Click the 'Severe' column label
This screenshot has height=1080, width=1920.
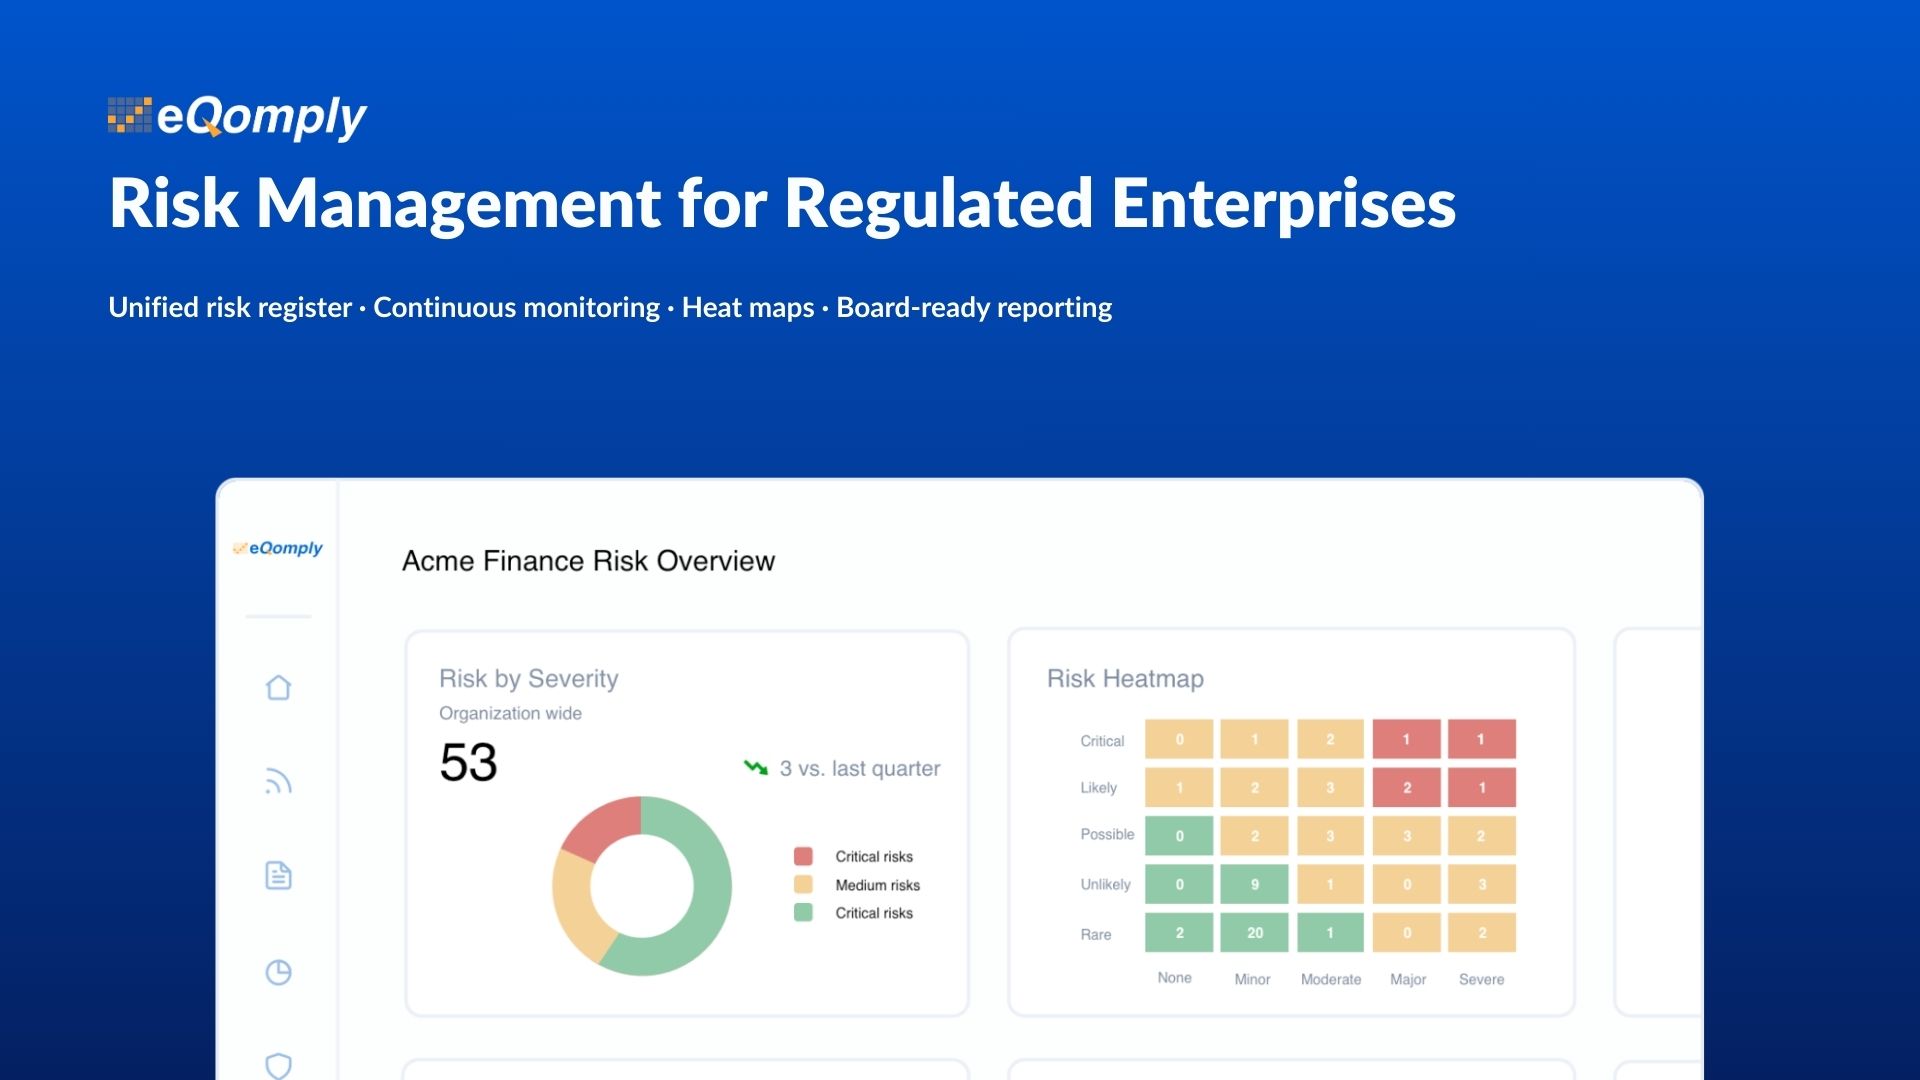1481,979
